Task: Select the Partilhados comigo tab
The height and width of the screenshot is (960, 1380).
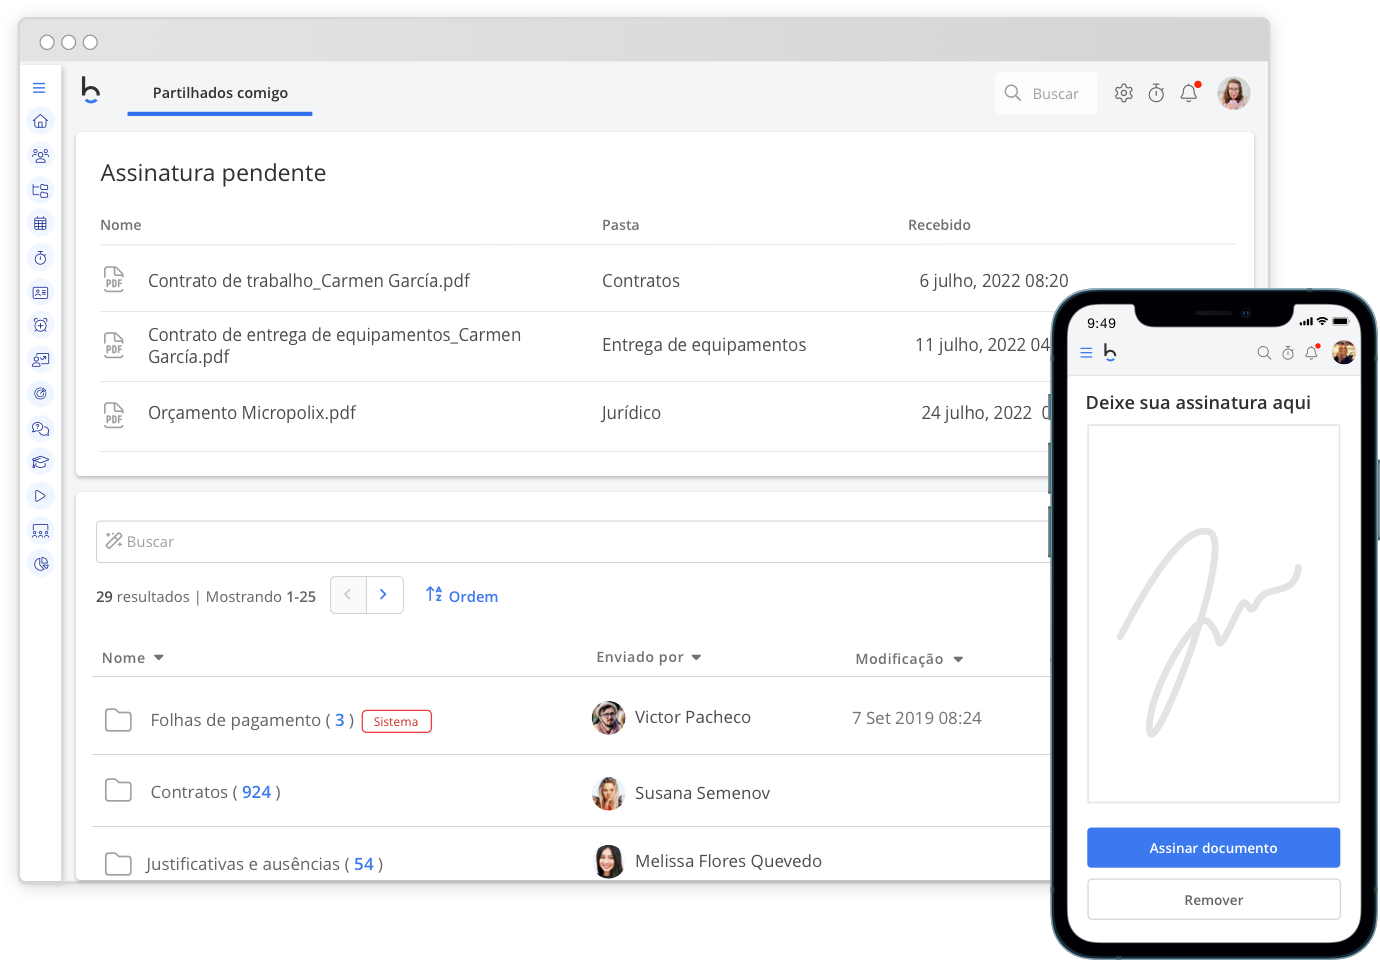Action: pyautogui.click(x=220, y=93)
